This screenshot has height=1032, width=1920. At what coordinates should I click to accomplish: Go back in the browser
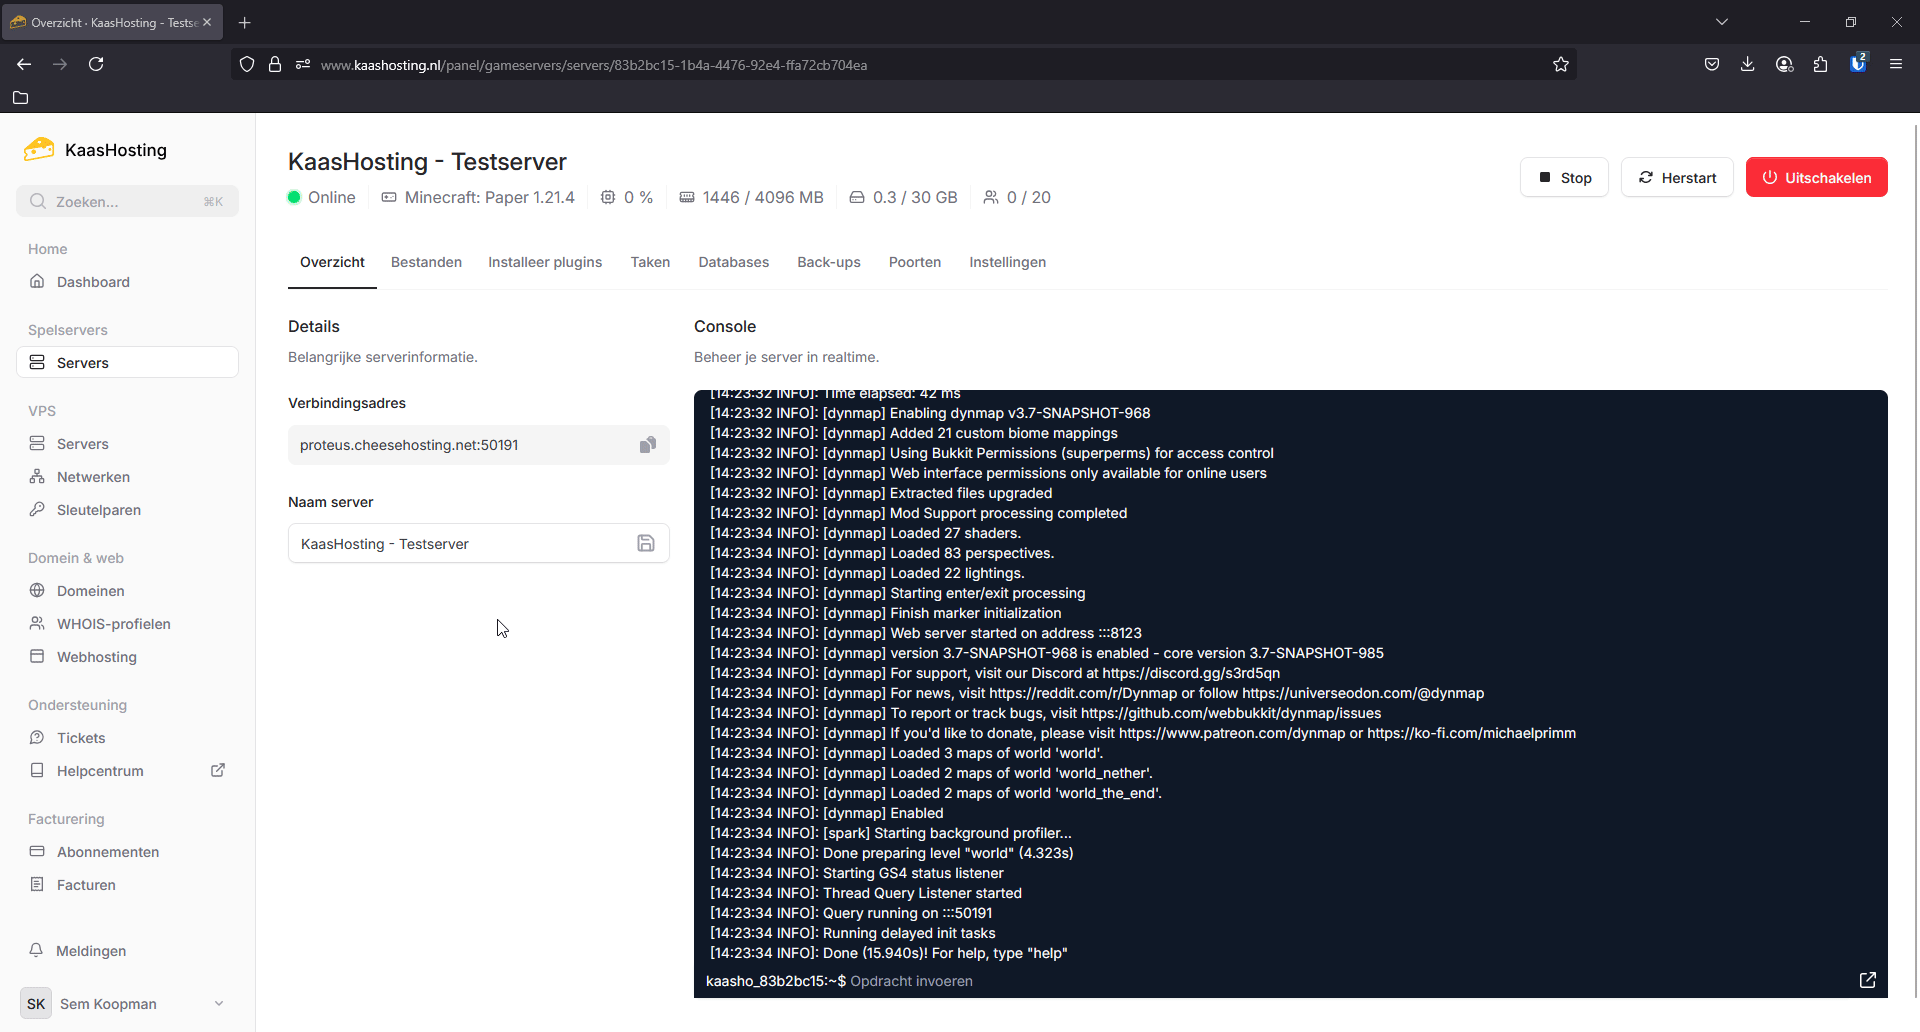(x=24, y=64)
